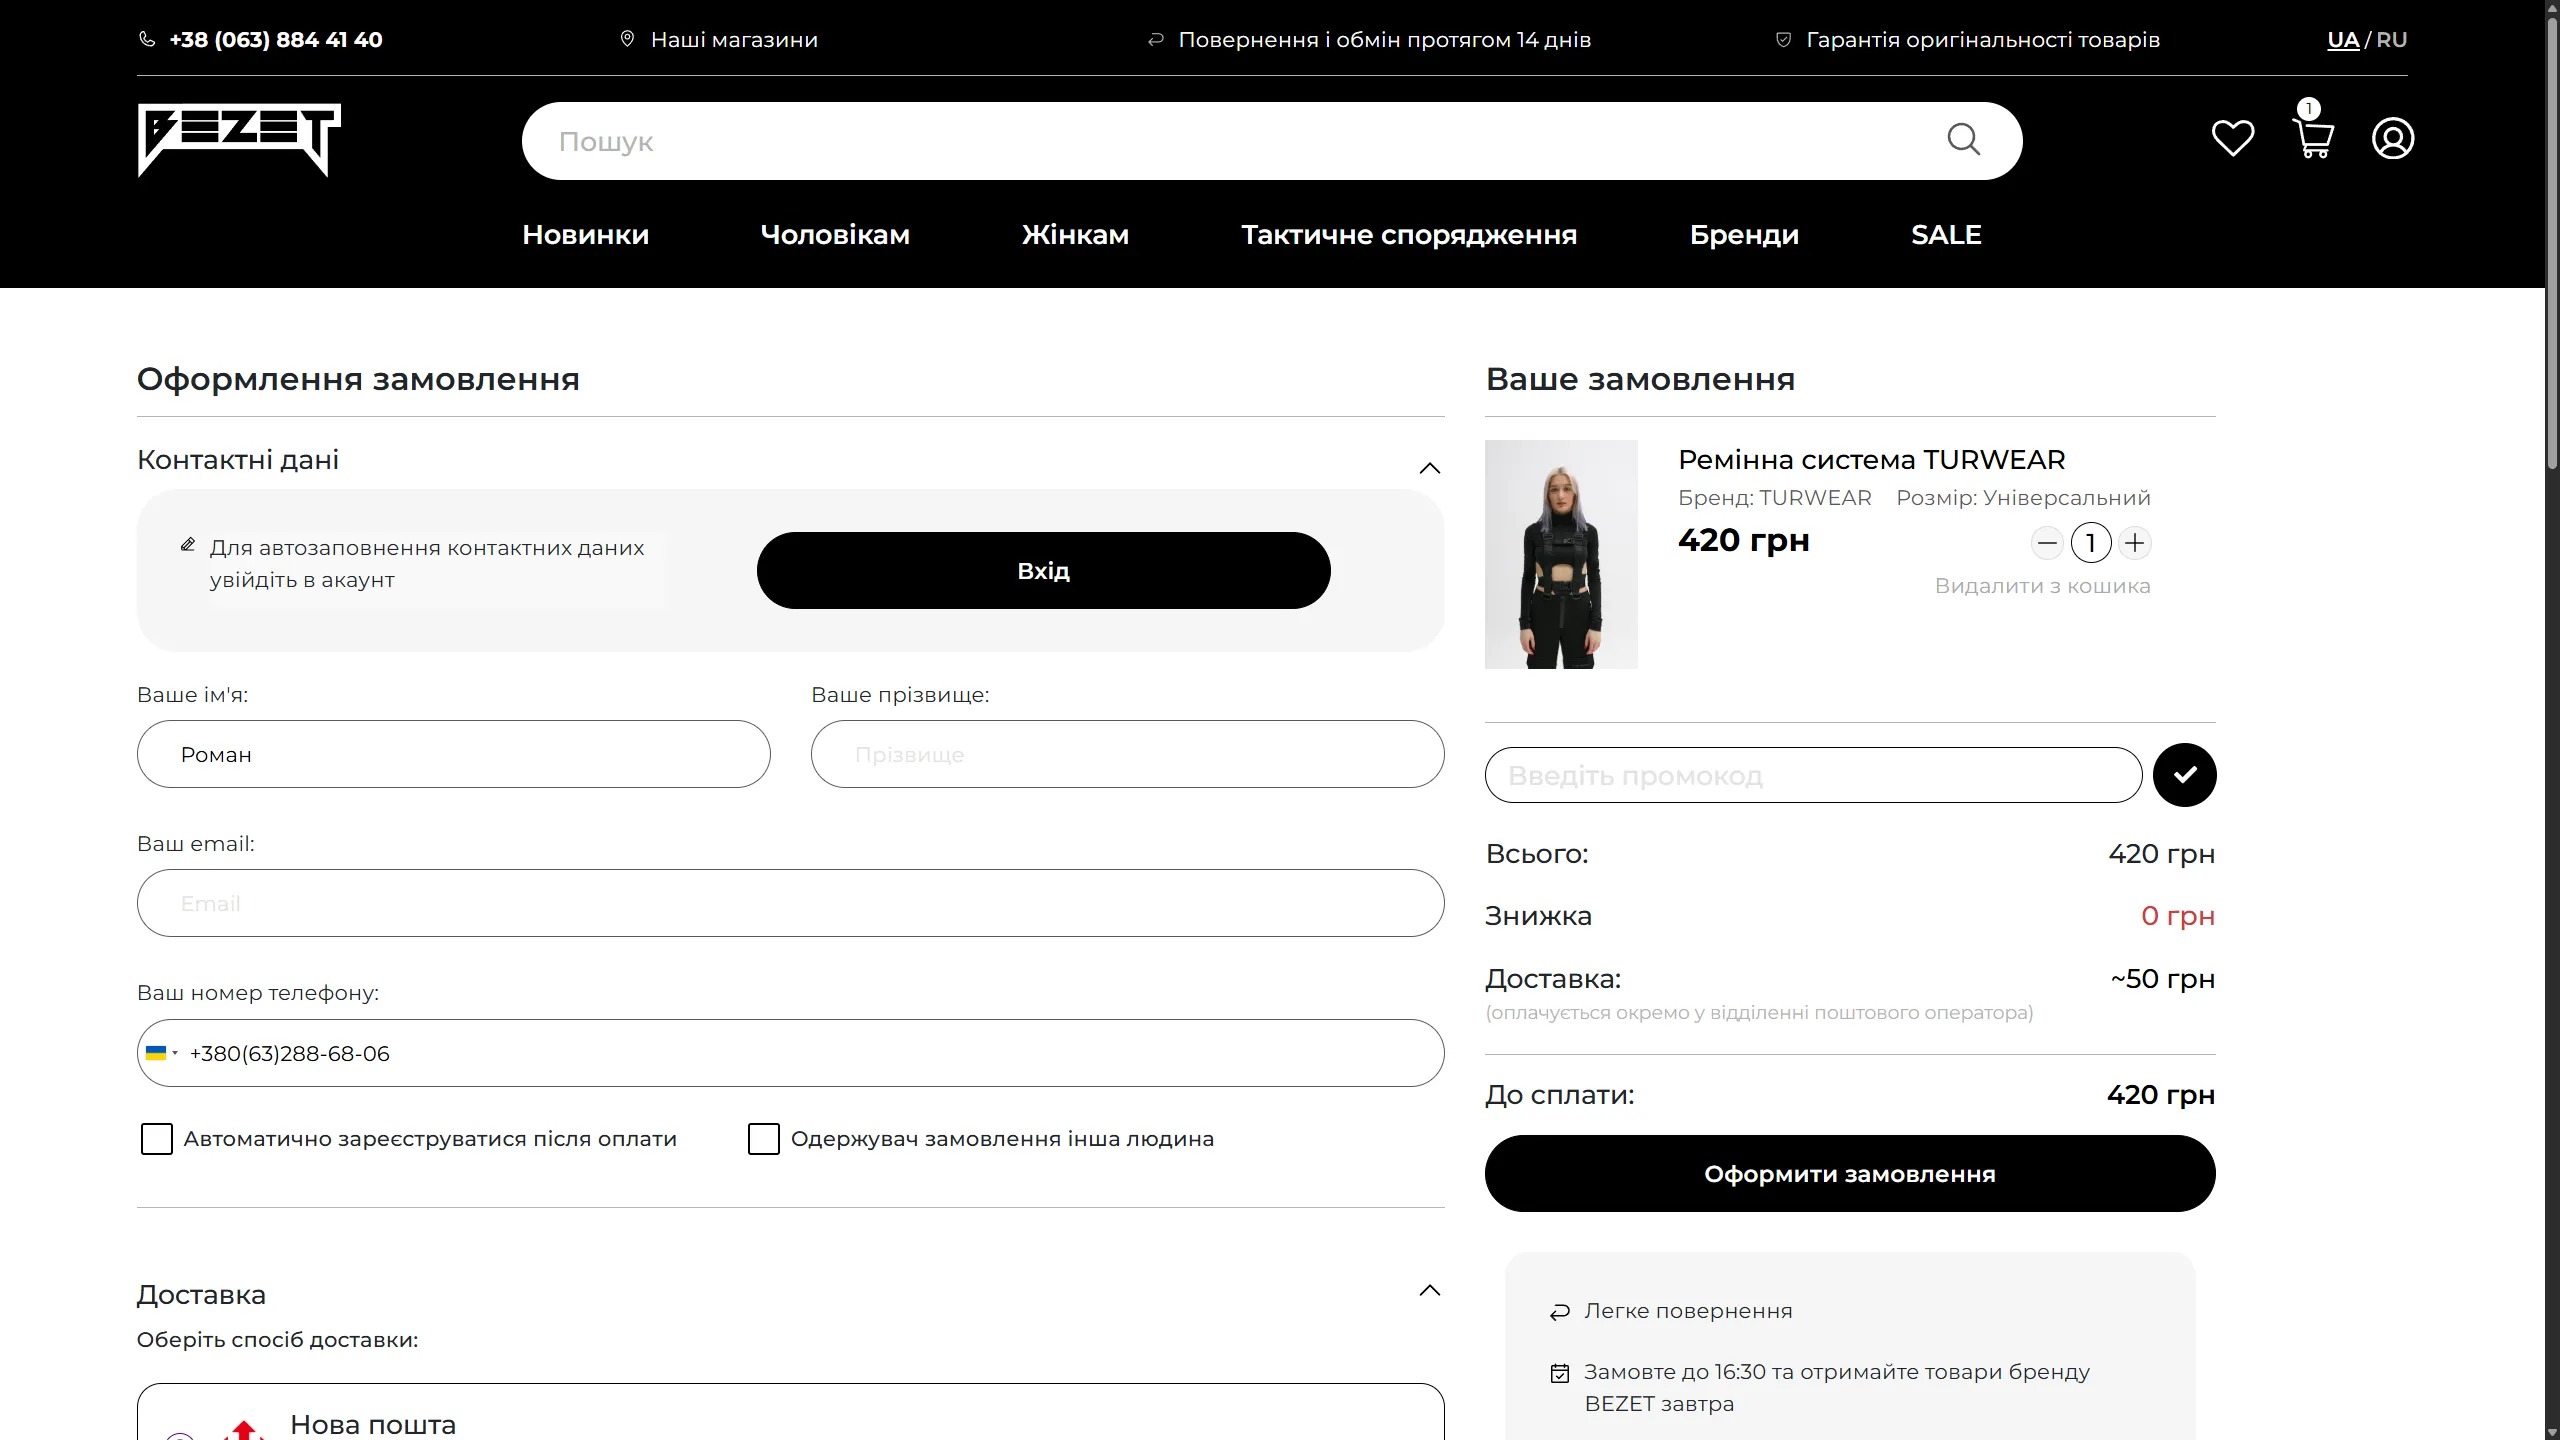
Task: Enable automatic registration after payment checkbox
Action: click(157, 1139)
